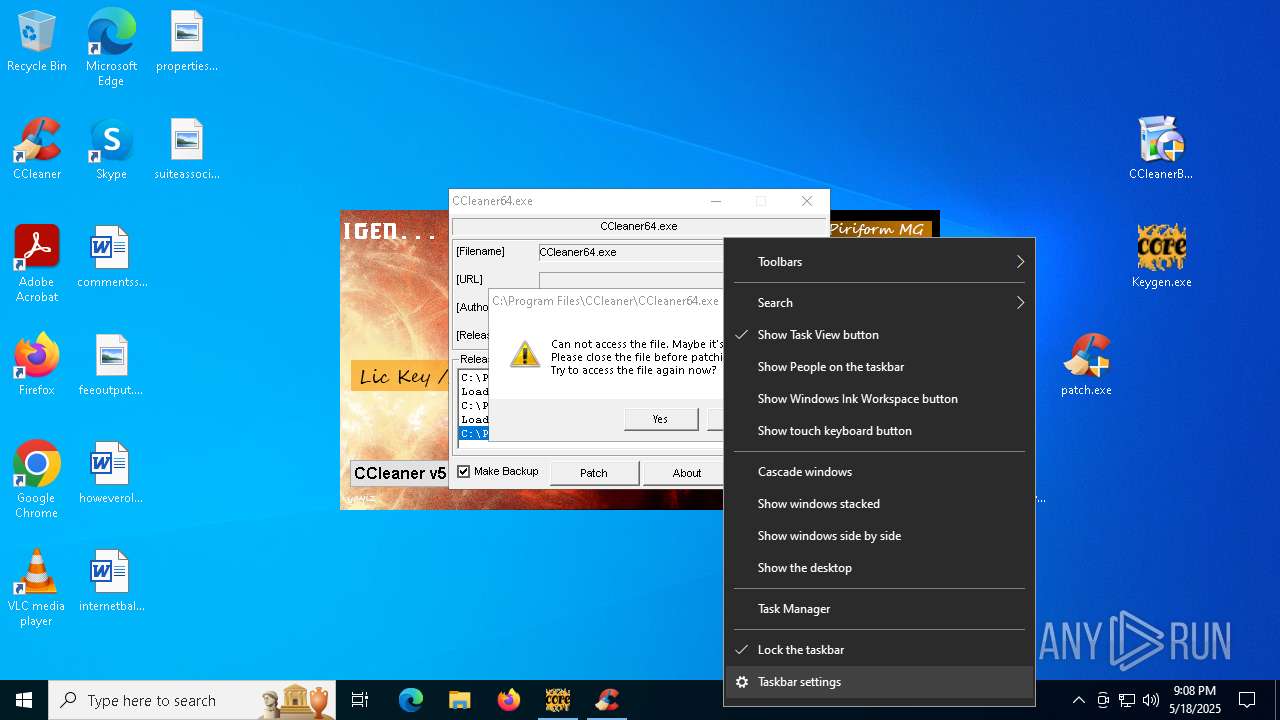Show hidden system tray icons
This screenshot has width=1280, height=720.
[1078, 700]
